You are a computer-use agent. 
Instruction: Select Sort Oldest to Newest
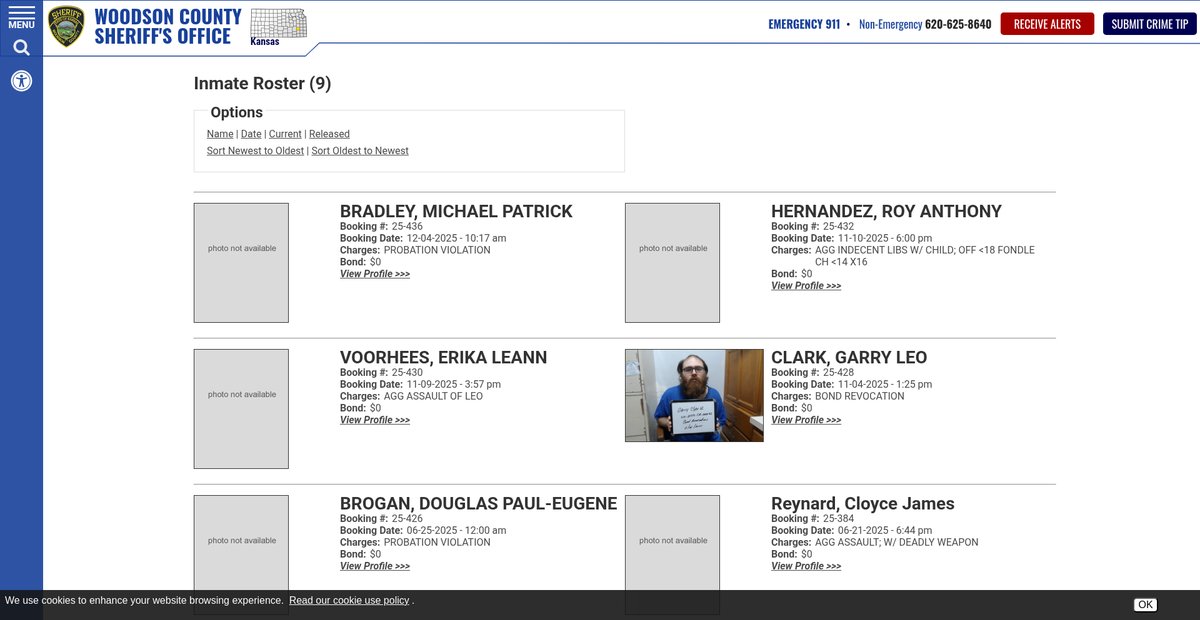[360, 151]
